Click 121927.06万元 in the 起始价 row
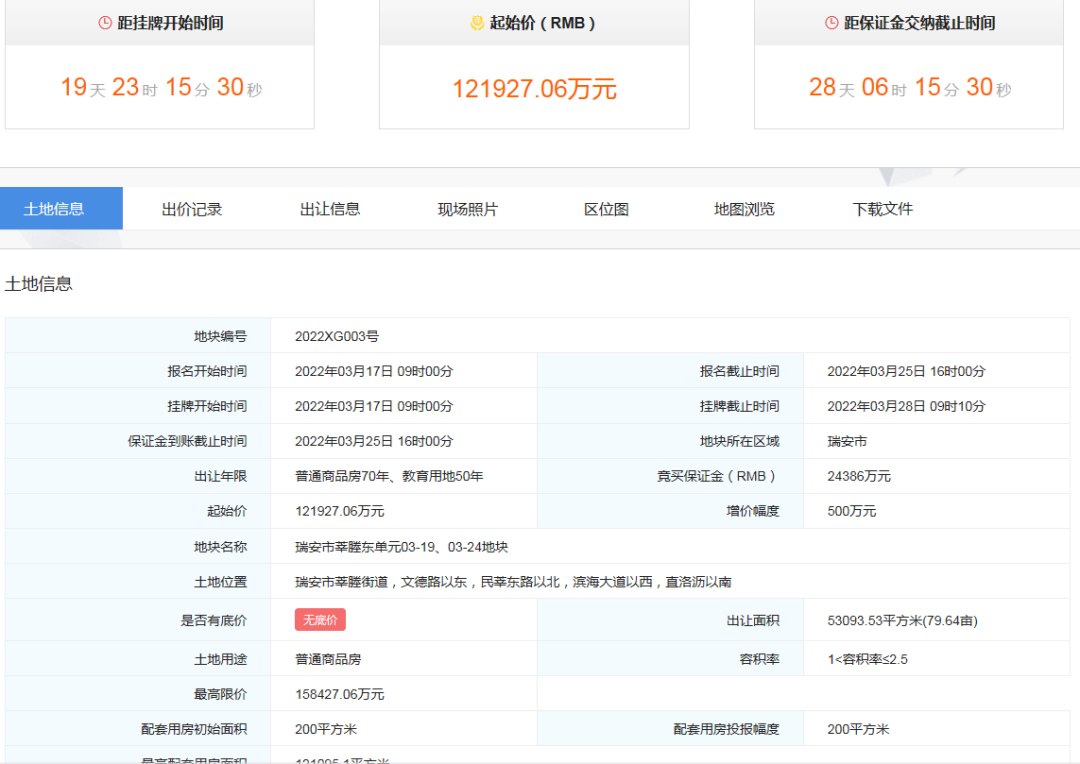Screen dimensions: 1080x764 [x=340, y=511]
